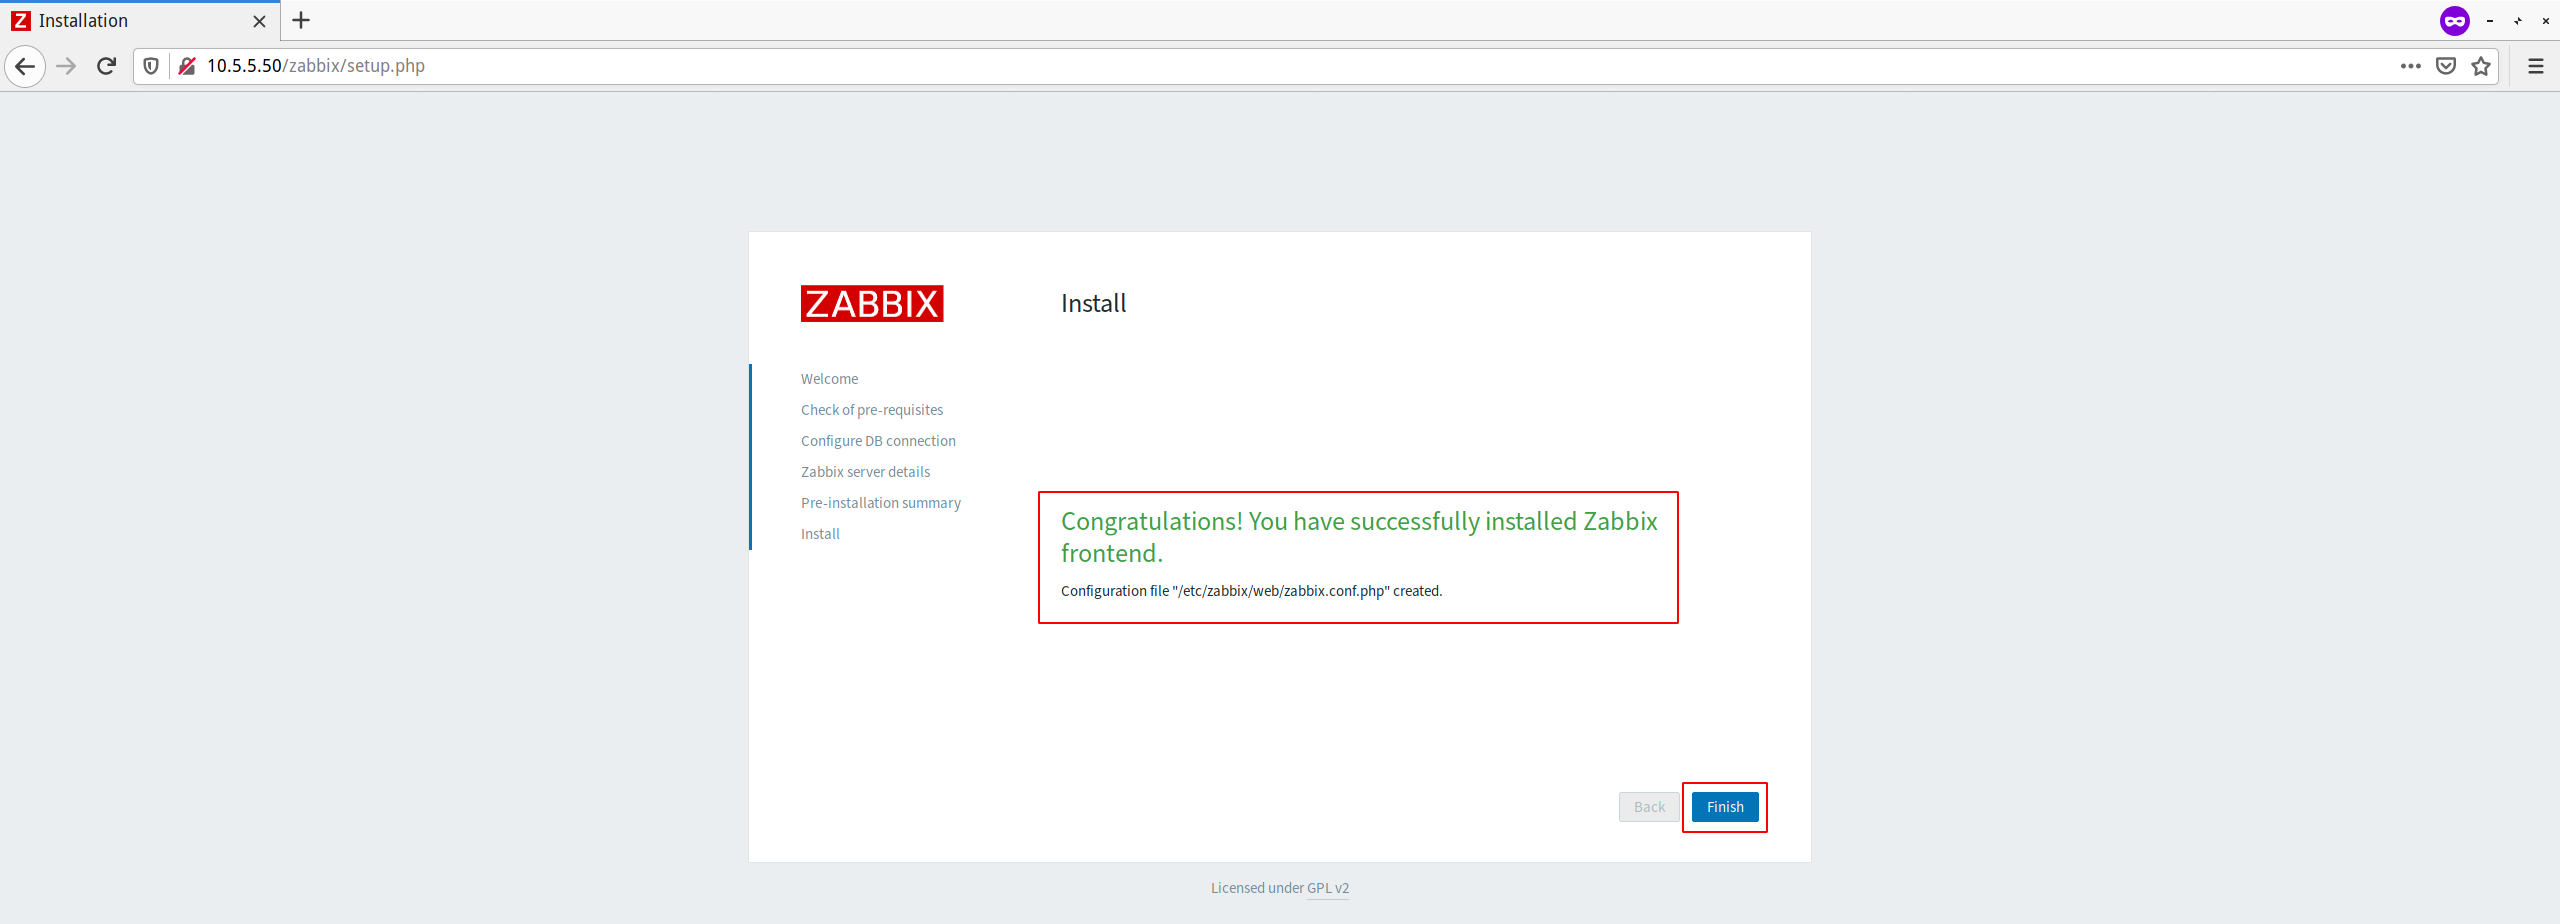Go back using browser back arrow

coord(25,66)
